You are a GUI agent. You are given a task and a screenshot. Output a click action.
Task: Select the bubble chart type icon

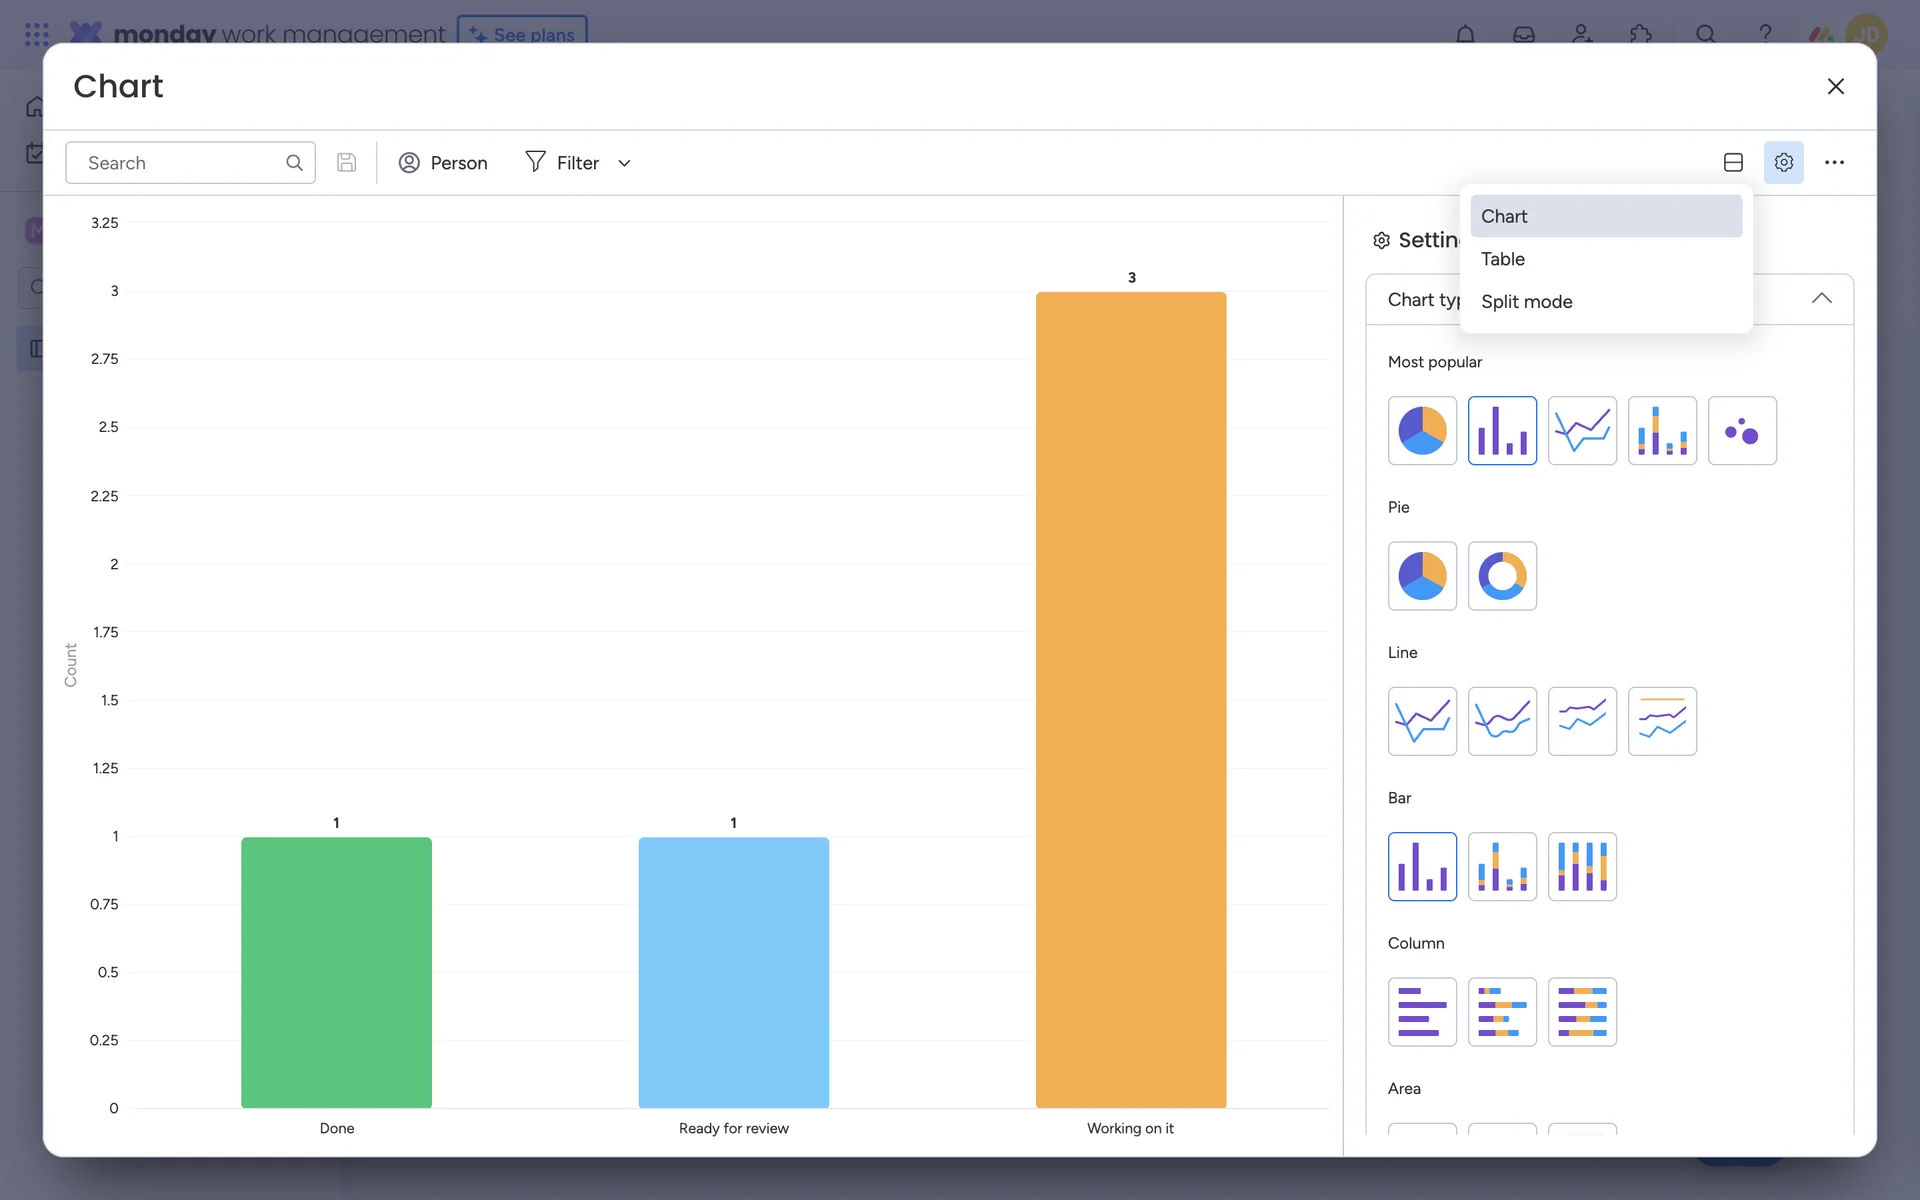1742,431
